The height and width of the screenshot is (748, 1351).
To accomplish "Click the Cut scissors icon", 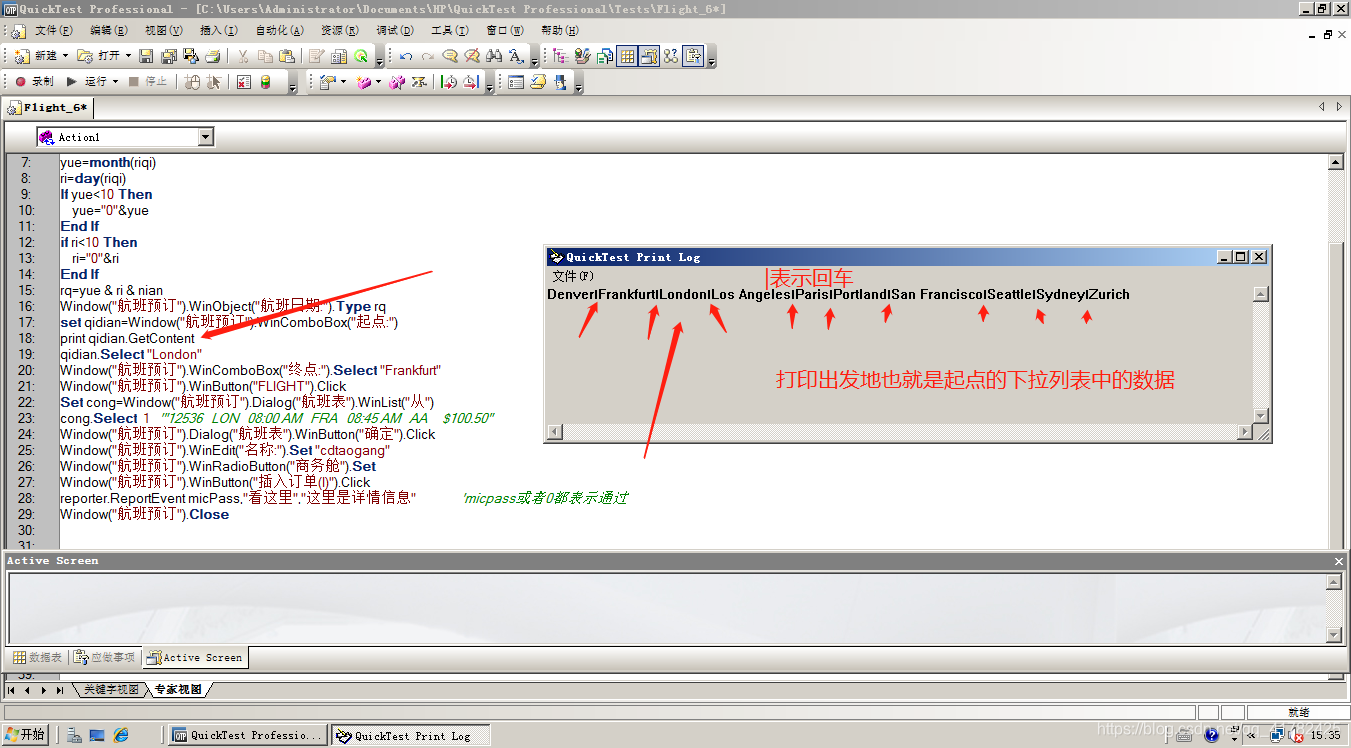I will point(243,56).
